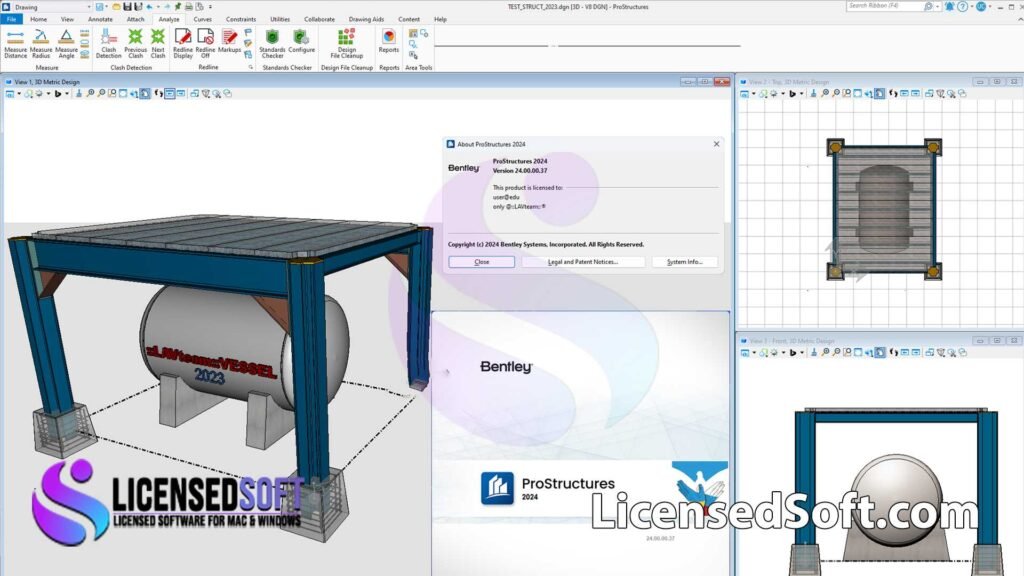
Task: Launch the Standards Checker
Action: 272,43
